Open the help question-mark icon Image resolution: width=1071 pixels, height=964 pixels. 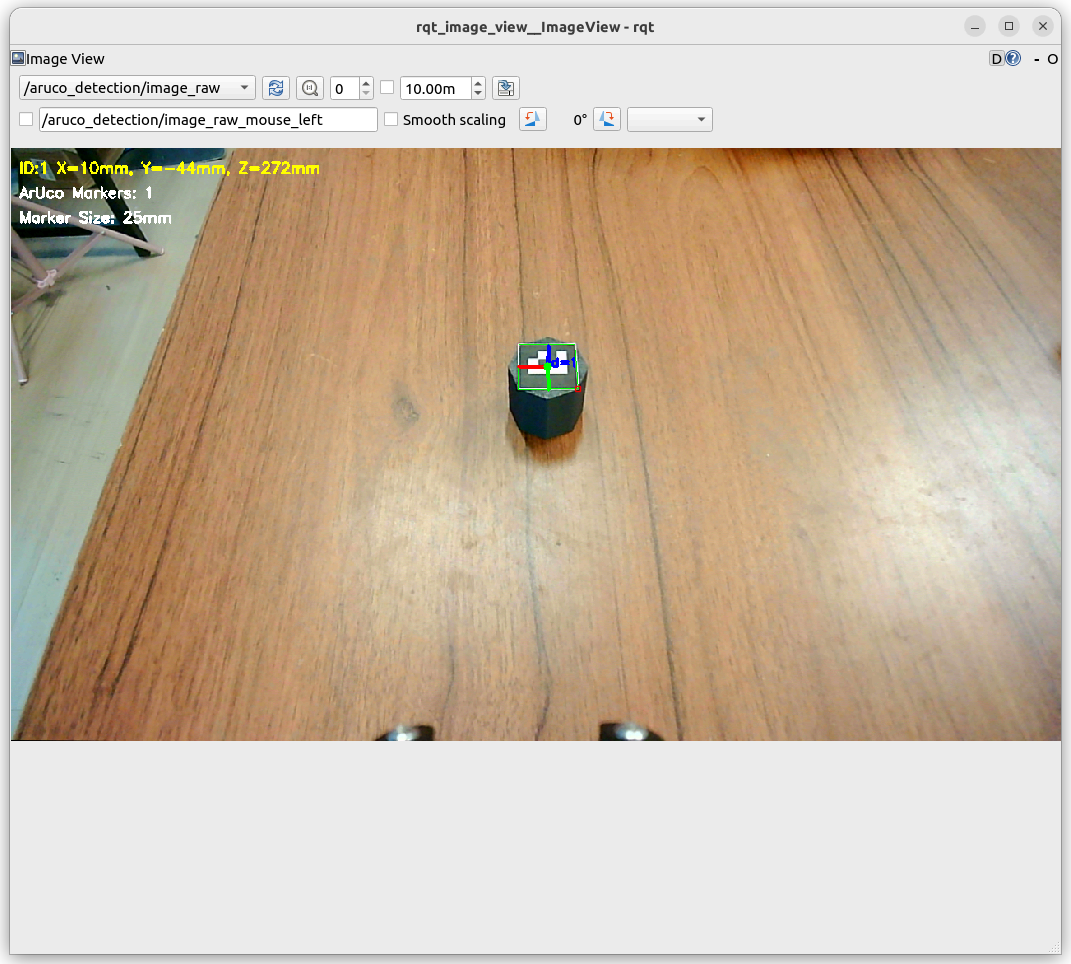[1014, 59]
